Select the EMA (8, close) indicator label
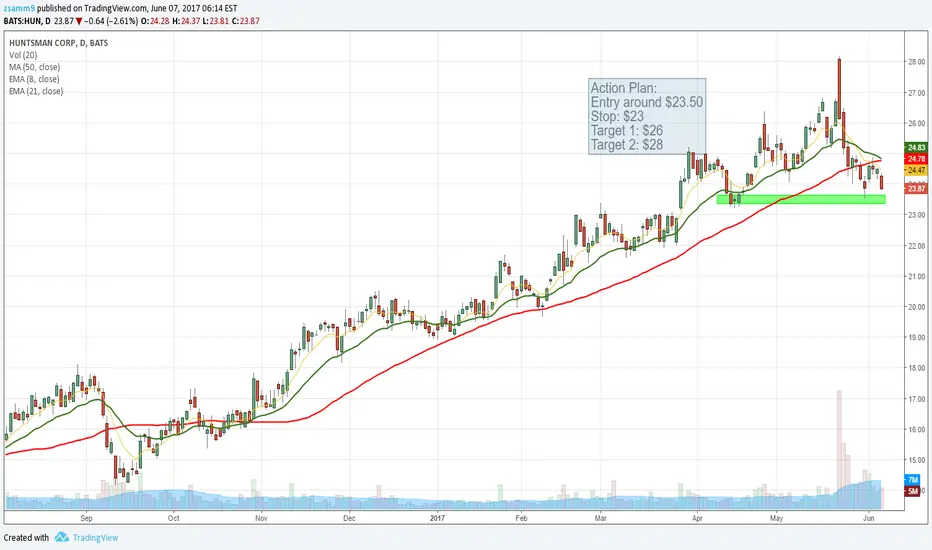The height and width of the screenshot is (550, 932). tap(34, 79)
